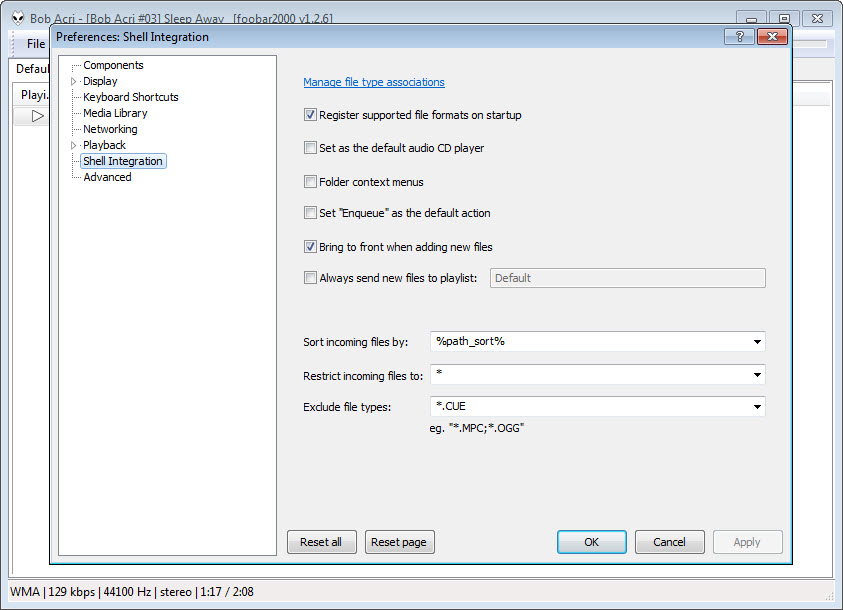Toggle Register supported file formats on startup
The width and height of the screenshot is (843, 610).
pos(310,114)
